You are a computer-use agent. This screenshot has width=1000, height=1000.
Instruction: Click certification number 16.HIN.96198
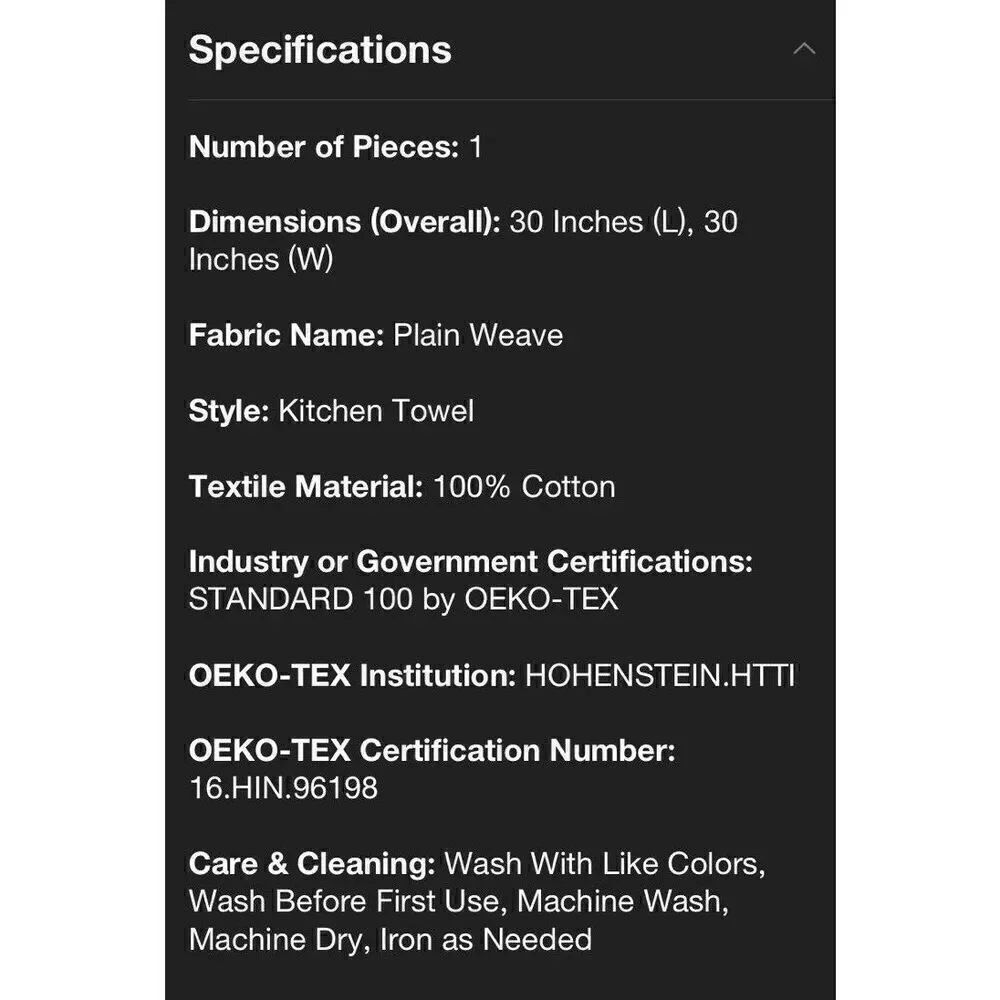(284, 788)
